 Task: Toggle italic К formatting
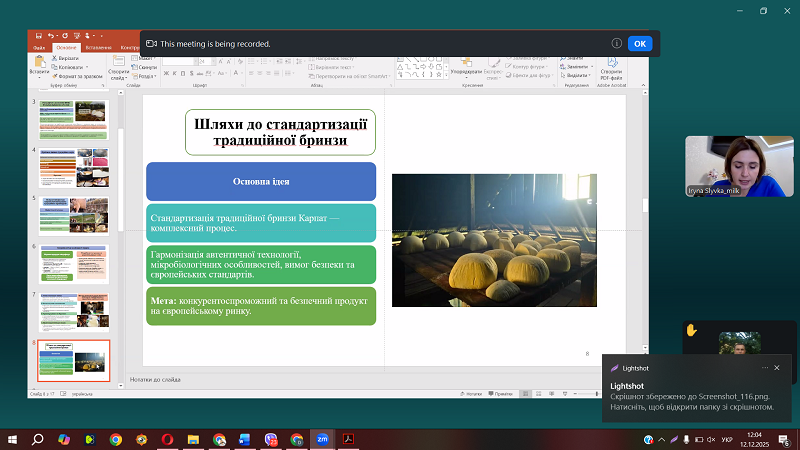(174, 73)
